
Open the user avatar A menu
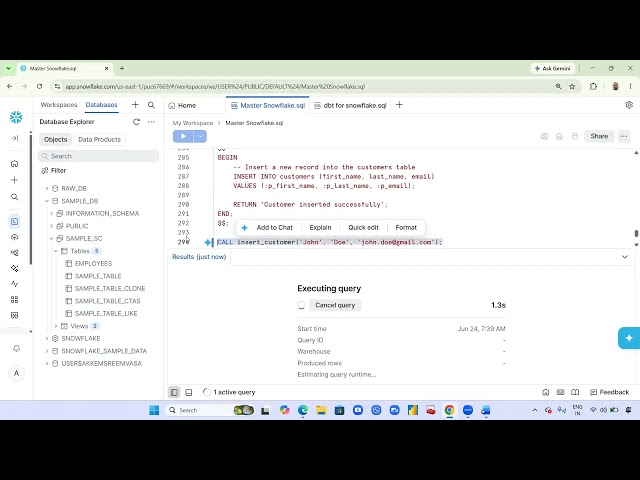pos(16,373)
